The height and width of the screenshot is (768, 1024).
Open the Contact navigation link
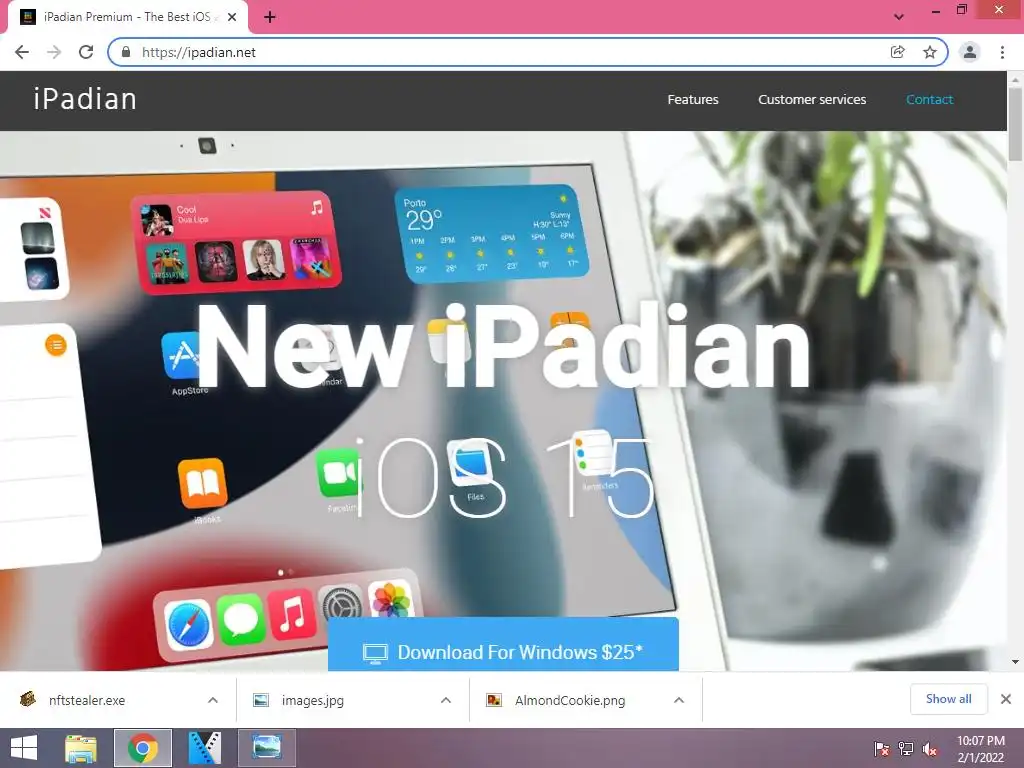929,99
